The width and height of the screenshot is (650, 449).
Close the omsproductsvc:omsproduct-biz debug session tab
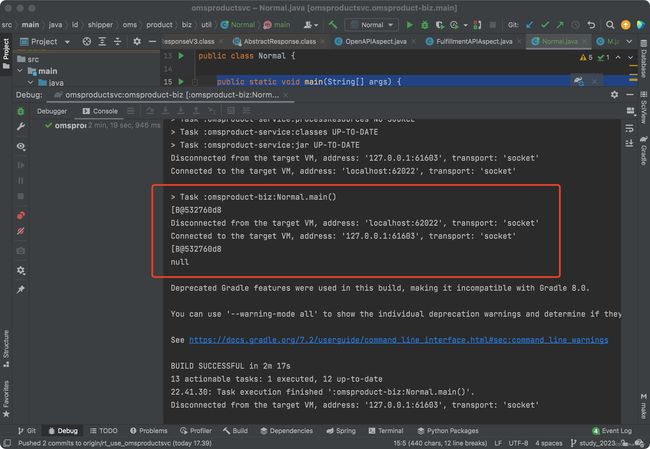click(286, 95)
